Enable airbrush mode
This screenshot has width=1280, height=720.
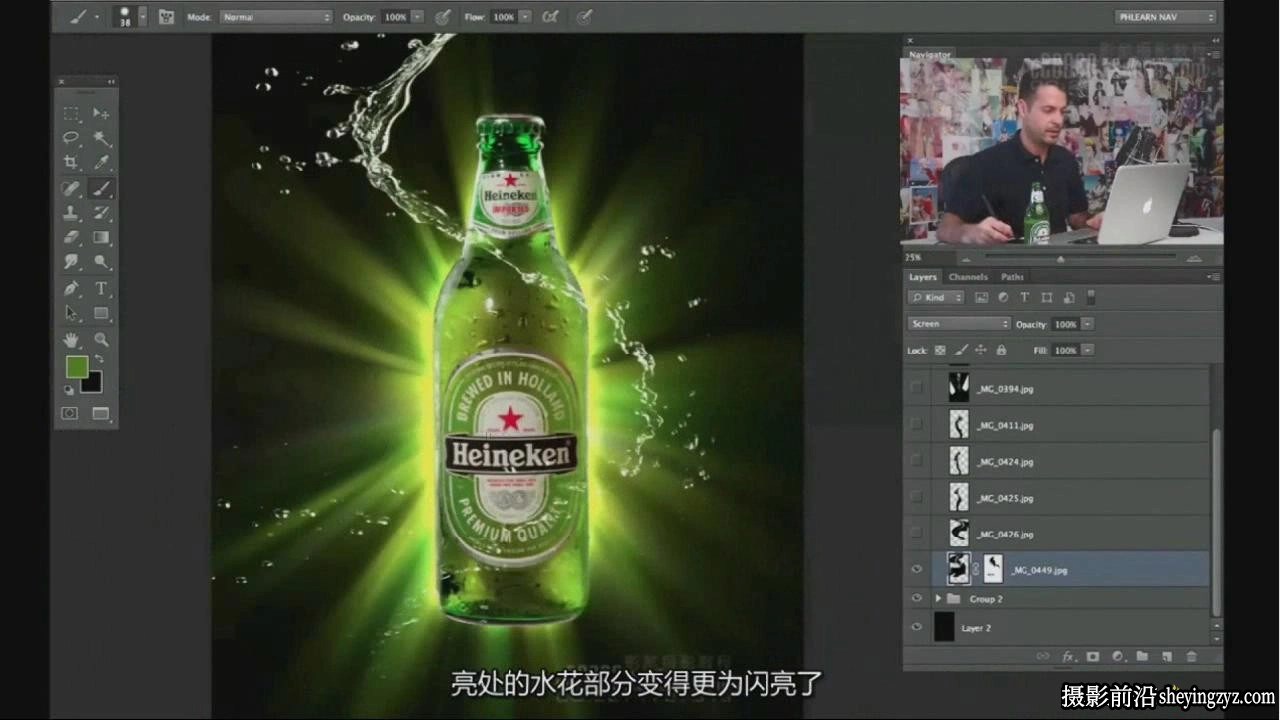[x=550, y=17]
